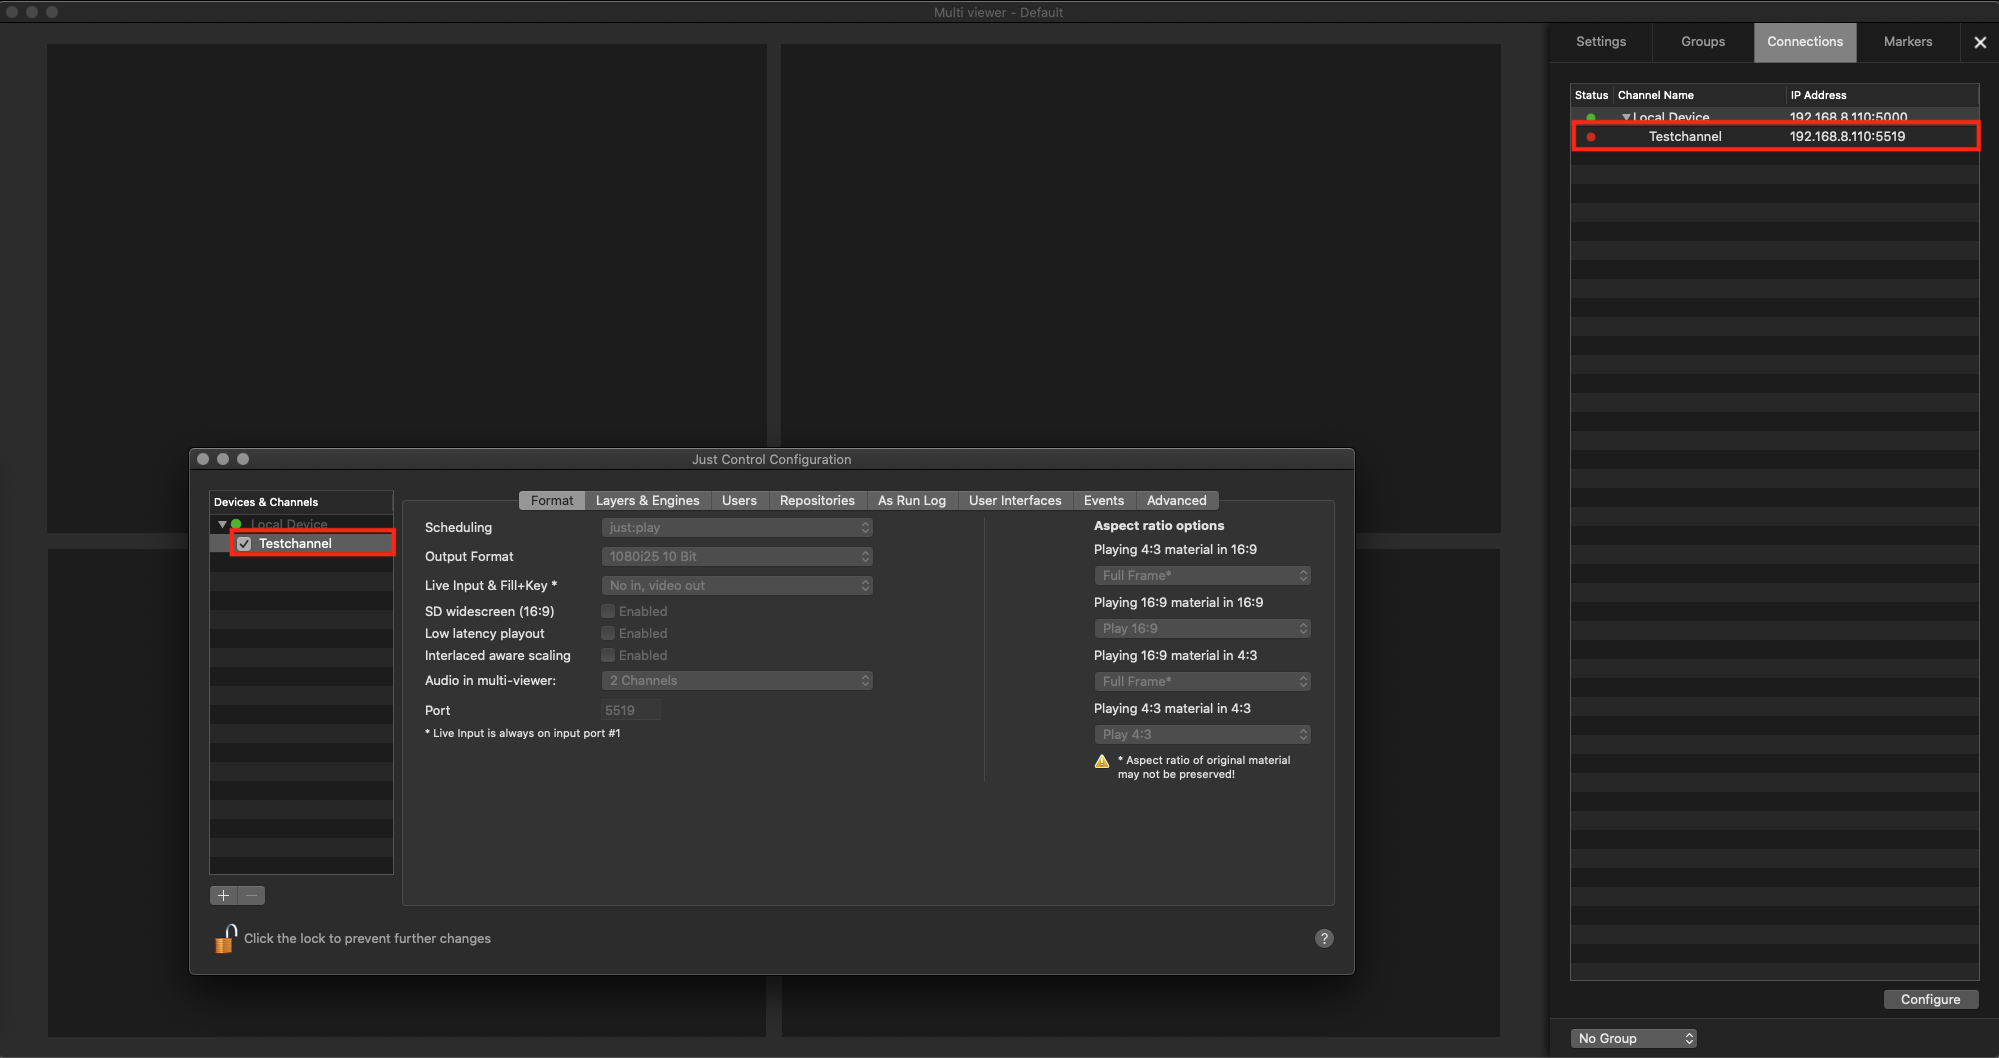
Task: Switch to the Users tab
Action: click(739, 501)
